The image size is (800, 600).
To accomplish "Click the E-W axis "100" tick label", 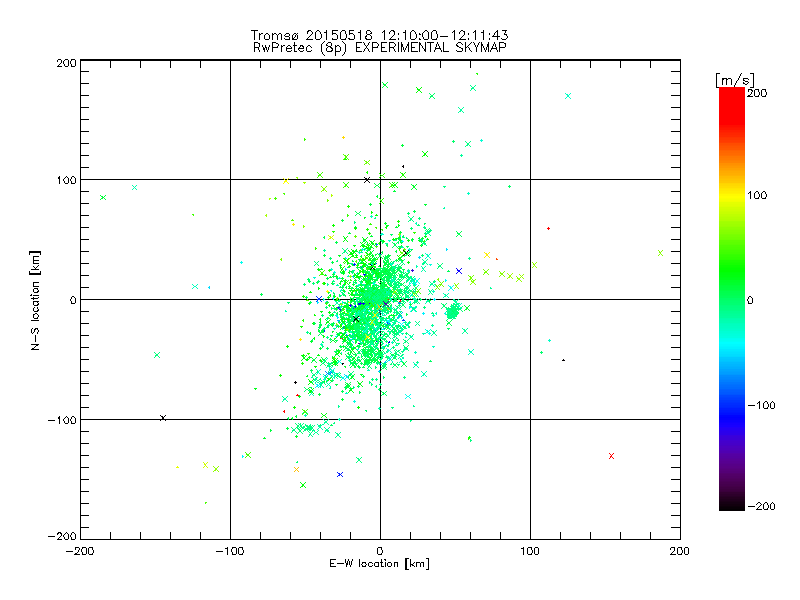I will click(x=530, y=551).
